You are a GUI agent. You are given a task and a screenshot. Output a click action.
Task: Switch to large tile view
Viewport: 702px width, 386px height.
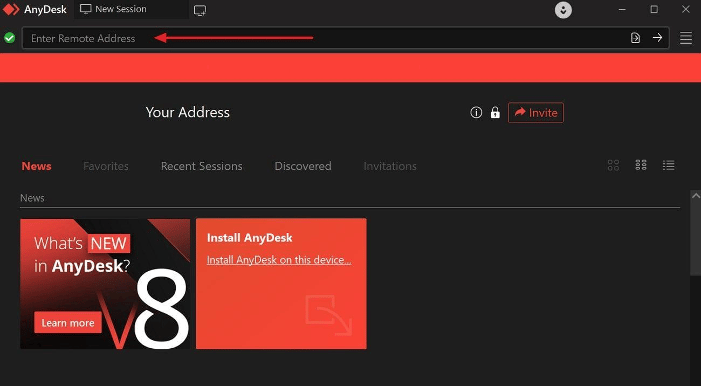coord(613,165)
